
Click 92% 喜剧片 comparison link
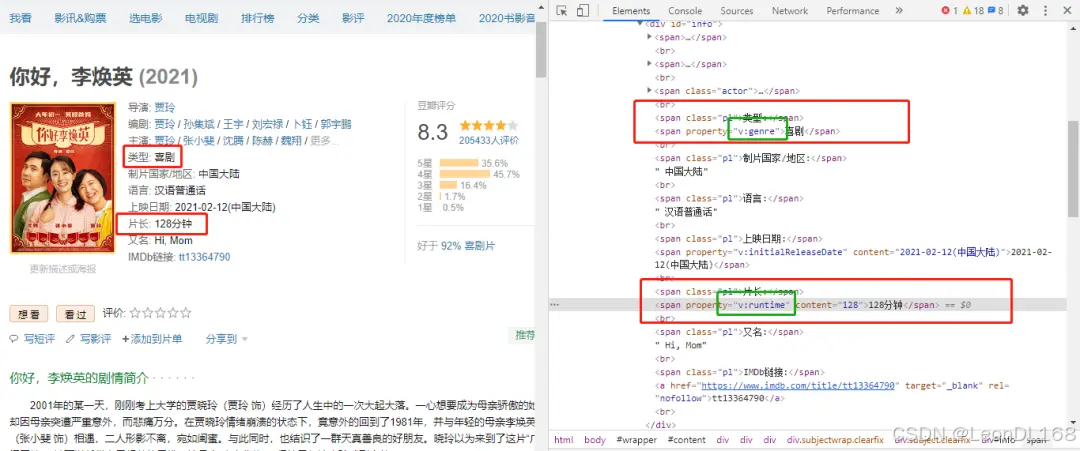point(468,246)
